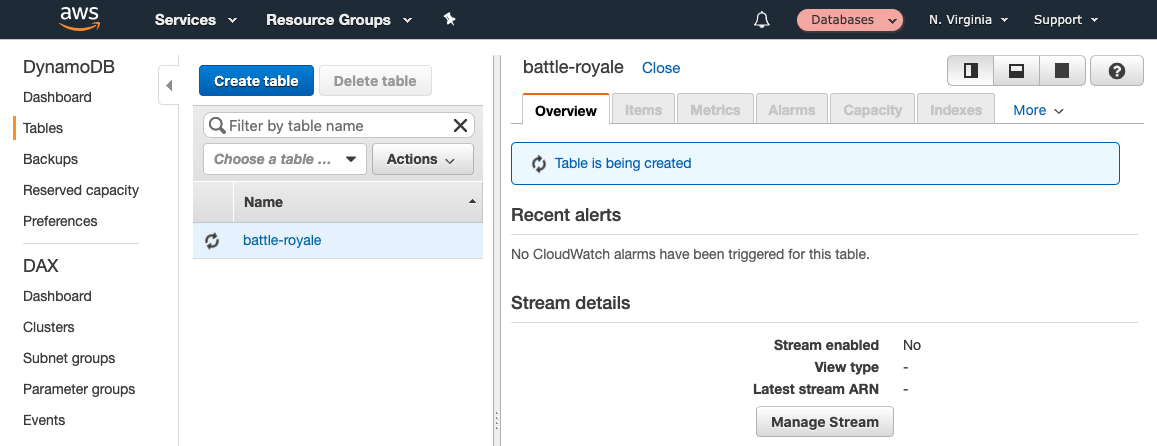
Task: Switch to bottom split view layout
Action: click(1016, 71)
